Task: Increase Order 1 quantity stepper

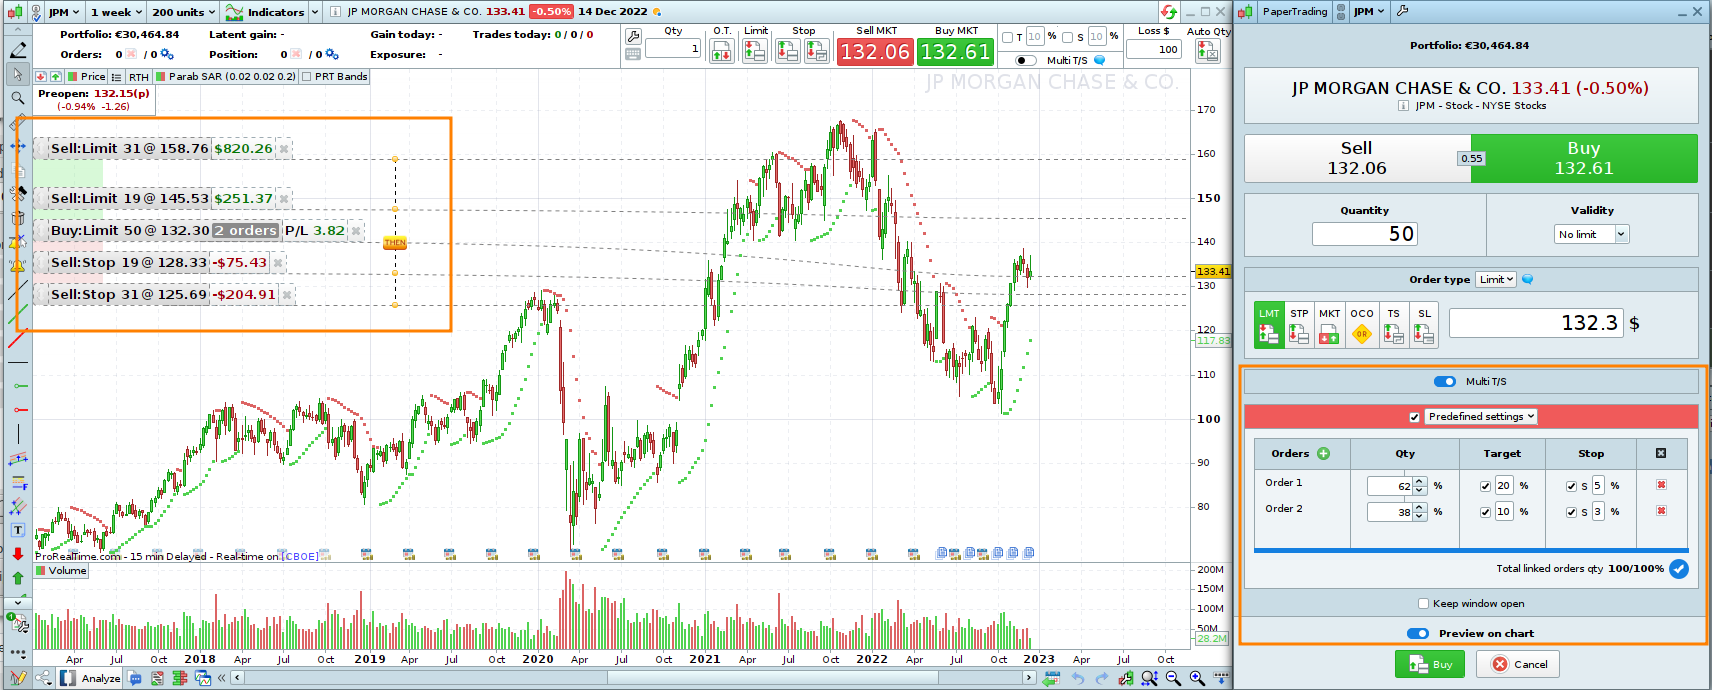Action: 1420,482
